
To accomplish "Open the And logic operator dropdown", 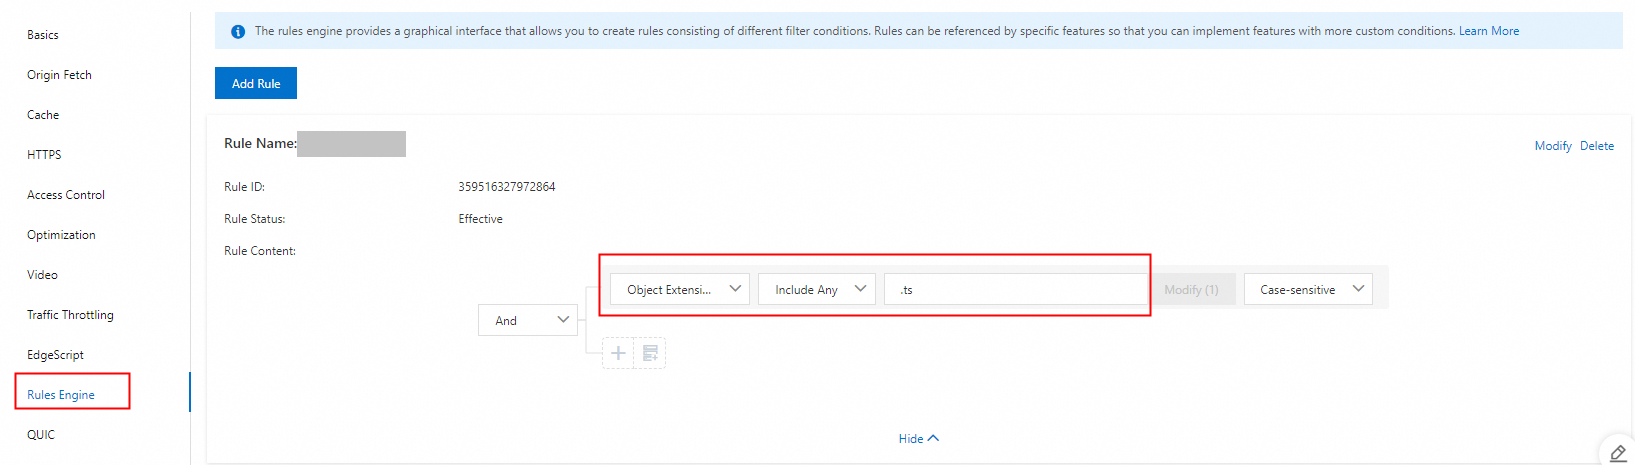I will coord(527,320).
